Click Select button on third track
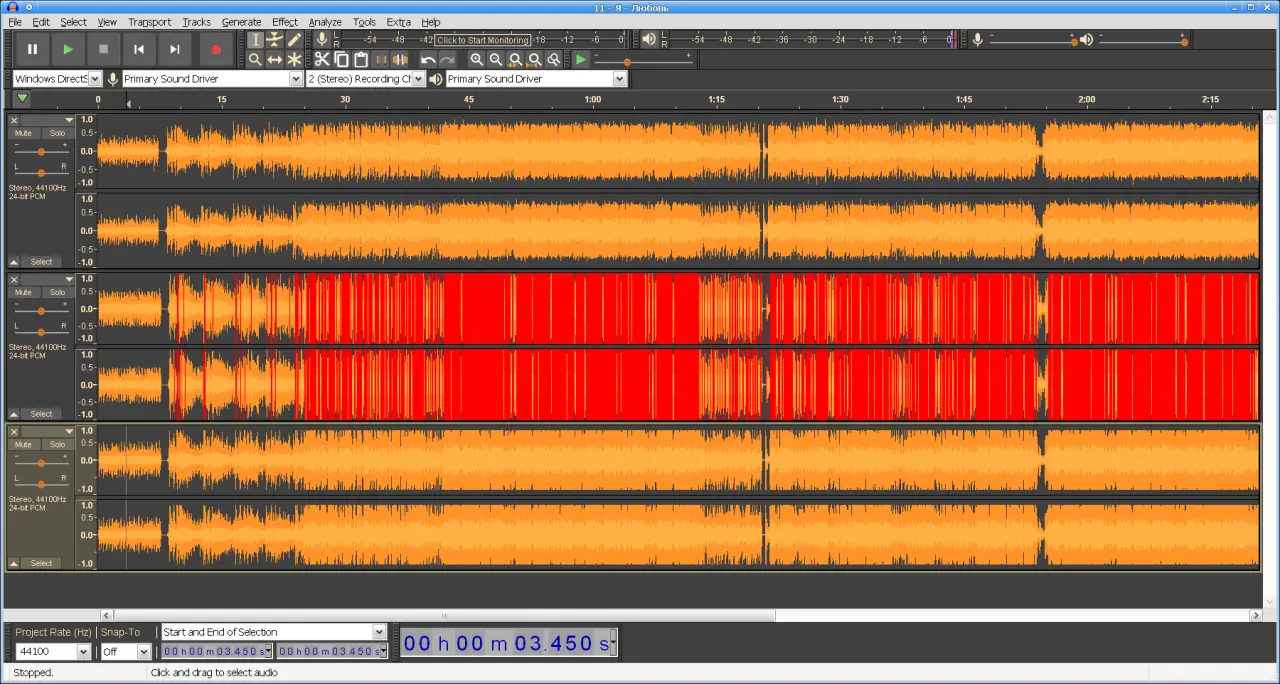Viewport: 1280px width, 684px height. [41, 563]
